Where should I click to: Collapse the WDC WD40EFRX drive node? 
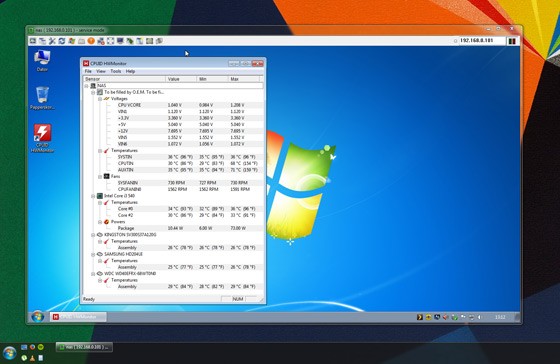93,274
